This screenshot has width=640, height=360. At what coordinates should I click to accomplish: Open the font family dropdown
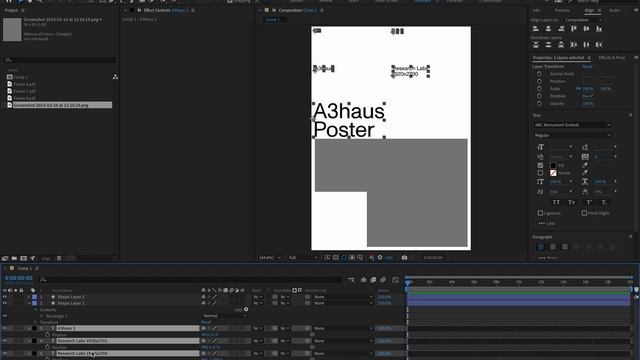(x=572, y=125)
